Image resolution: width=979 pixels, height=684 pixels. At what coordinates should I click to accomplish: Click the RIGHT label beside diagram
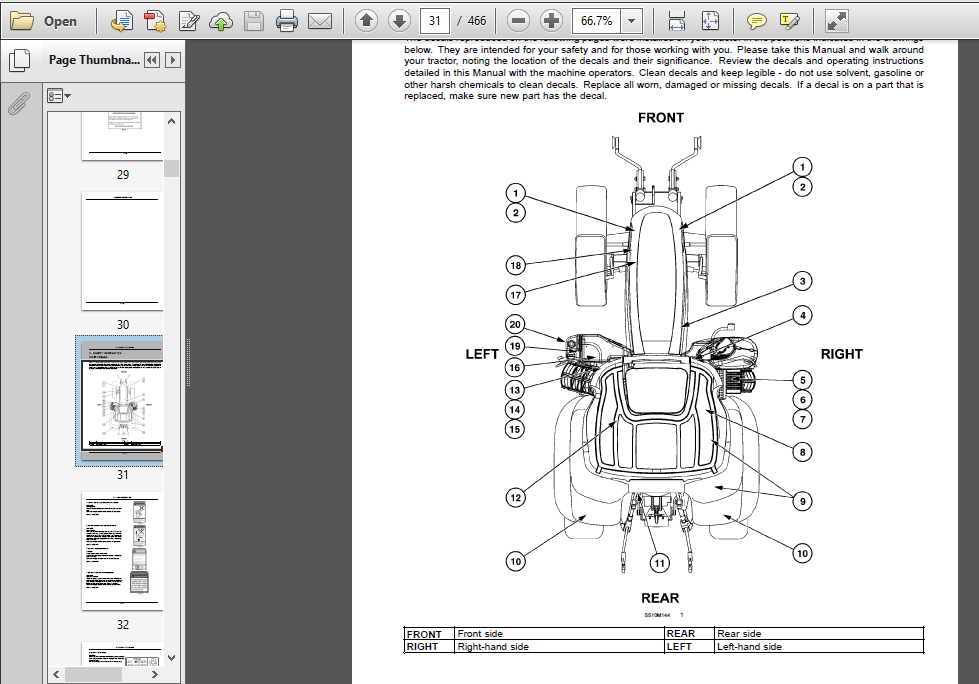(x=841, y=354)
